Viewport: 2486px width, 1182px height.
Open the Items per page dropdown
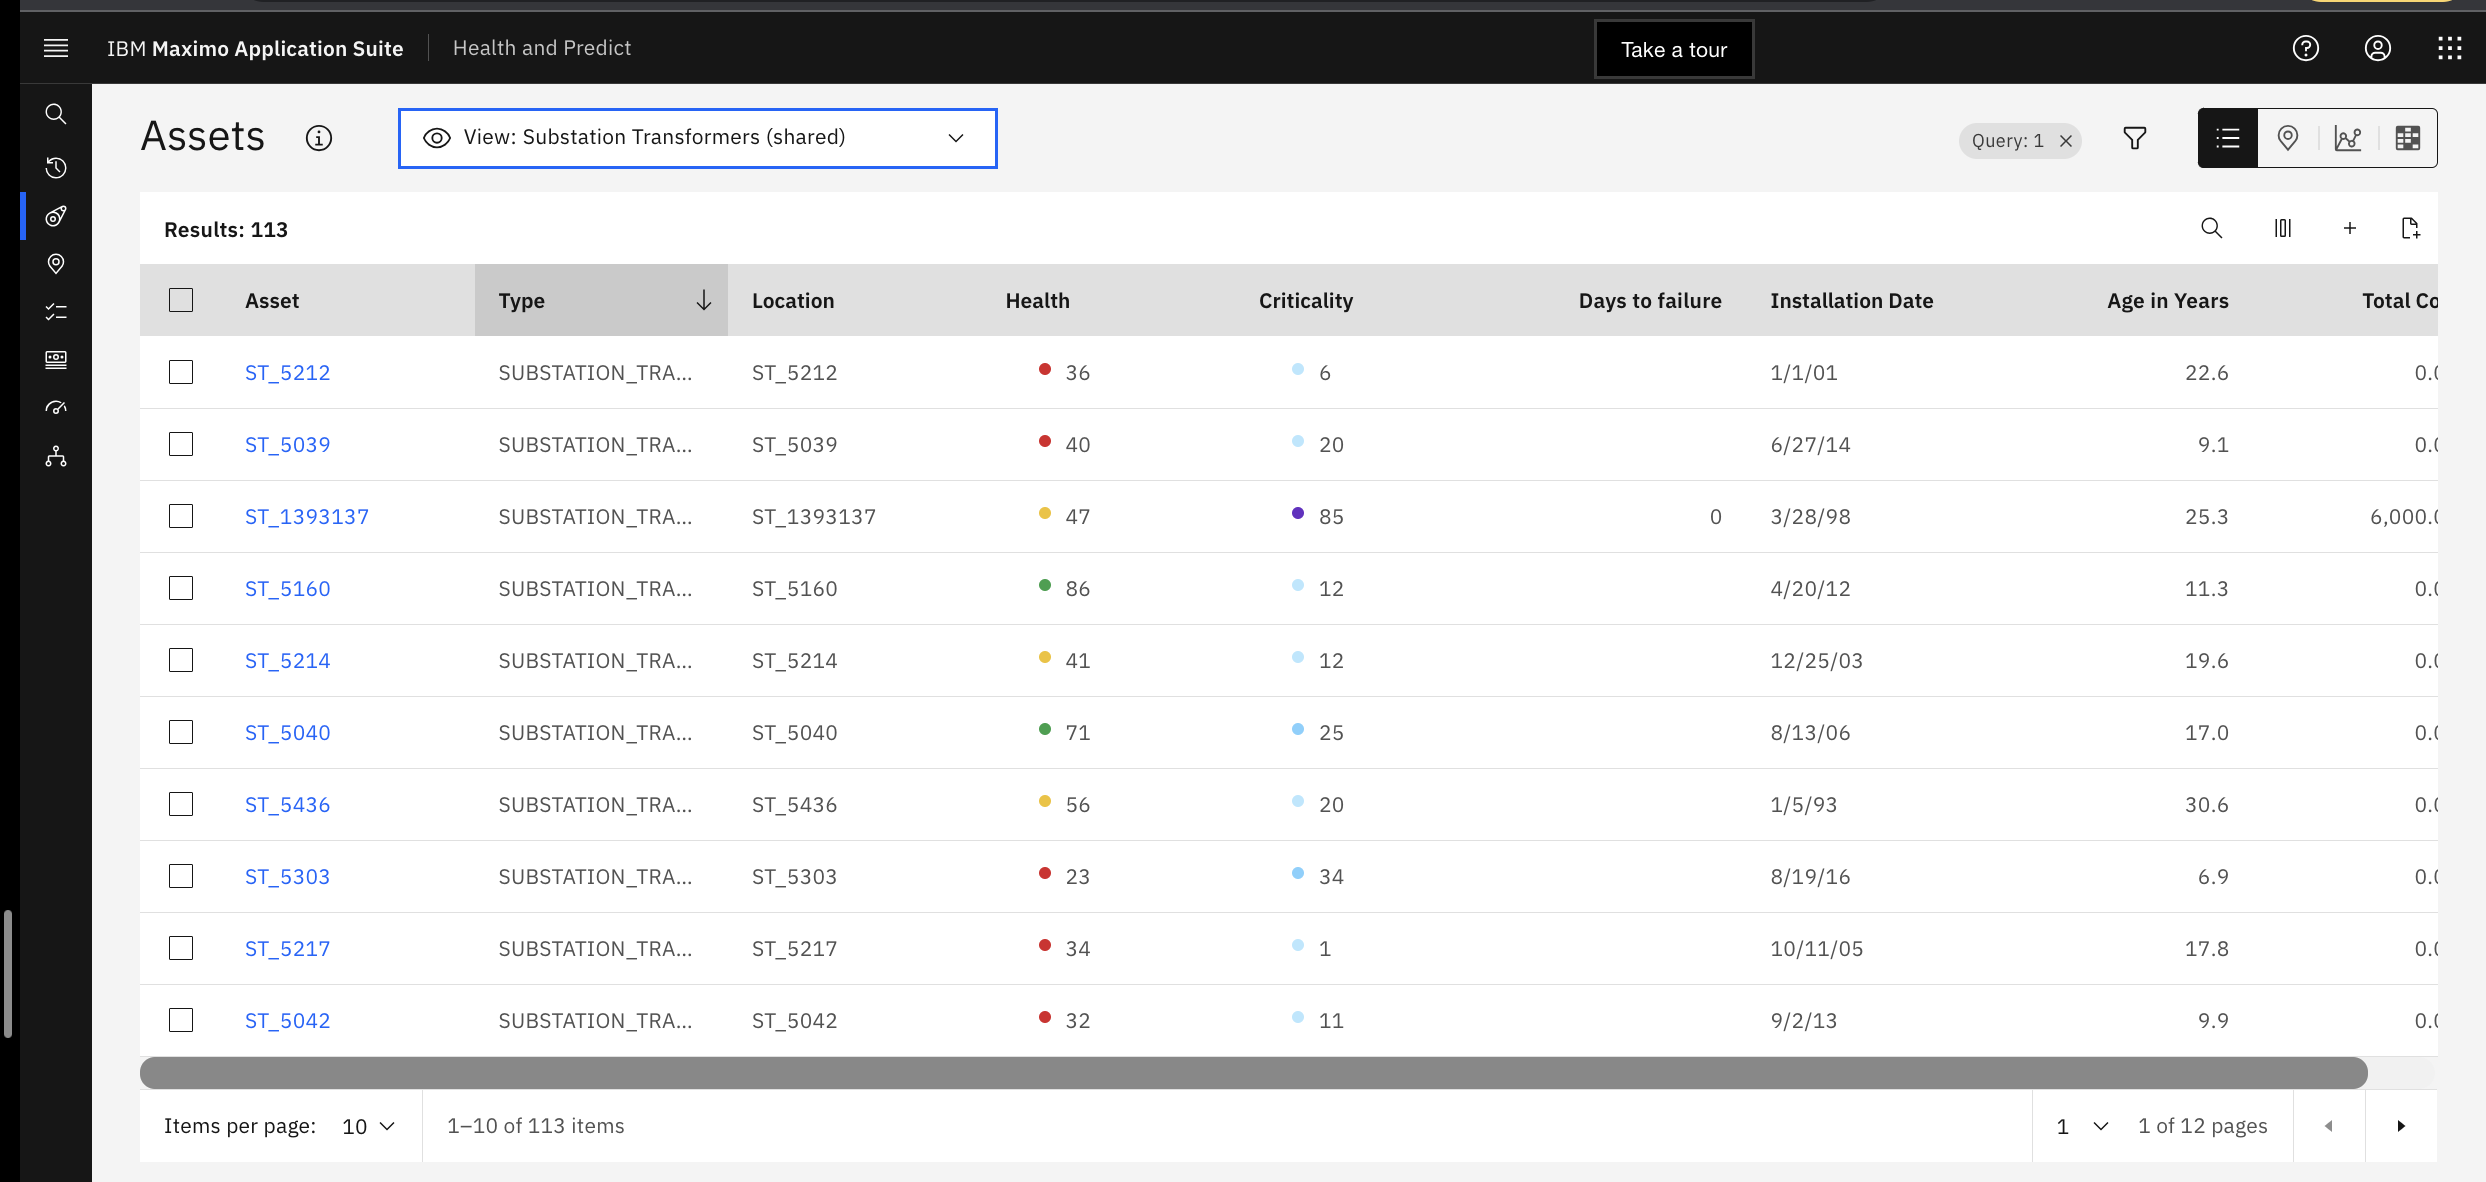click(x=369, y=1126)
